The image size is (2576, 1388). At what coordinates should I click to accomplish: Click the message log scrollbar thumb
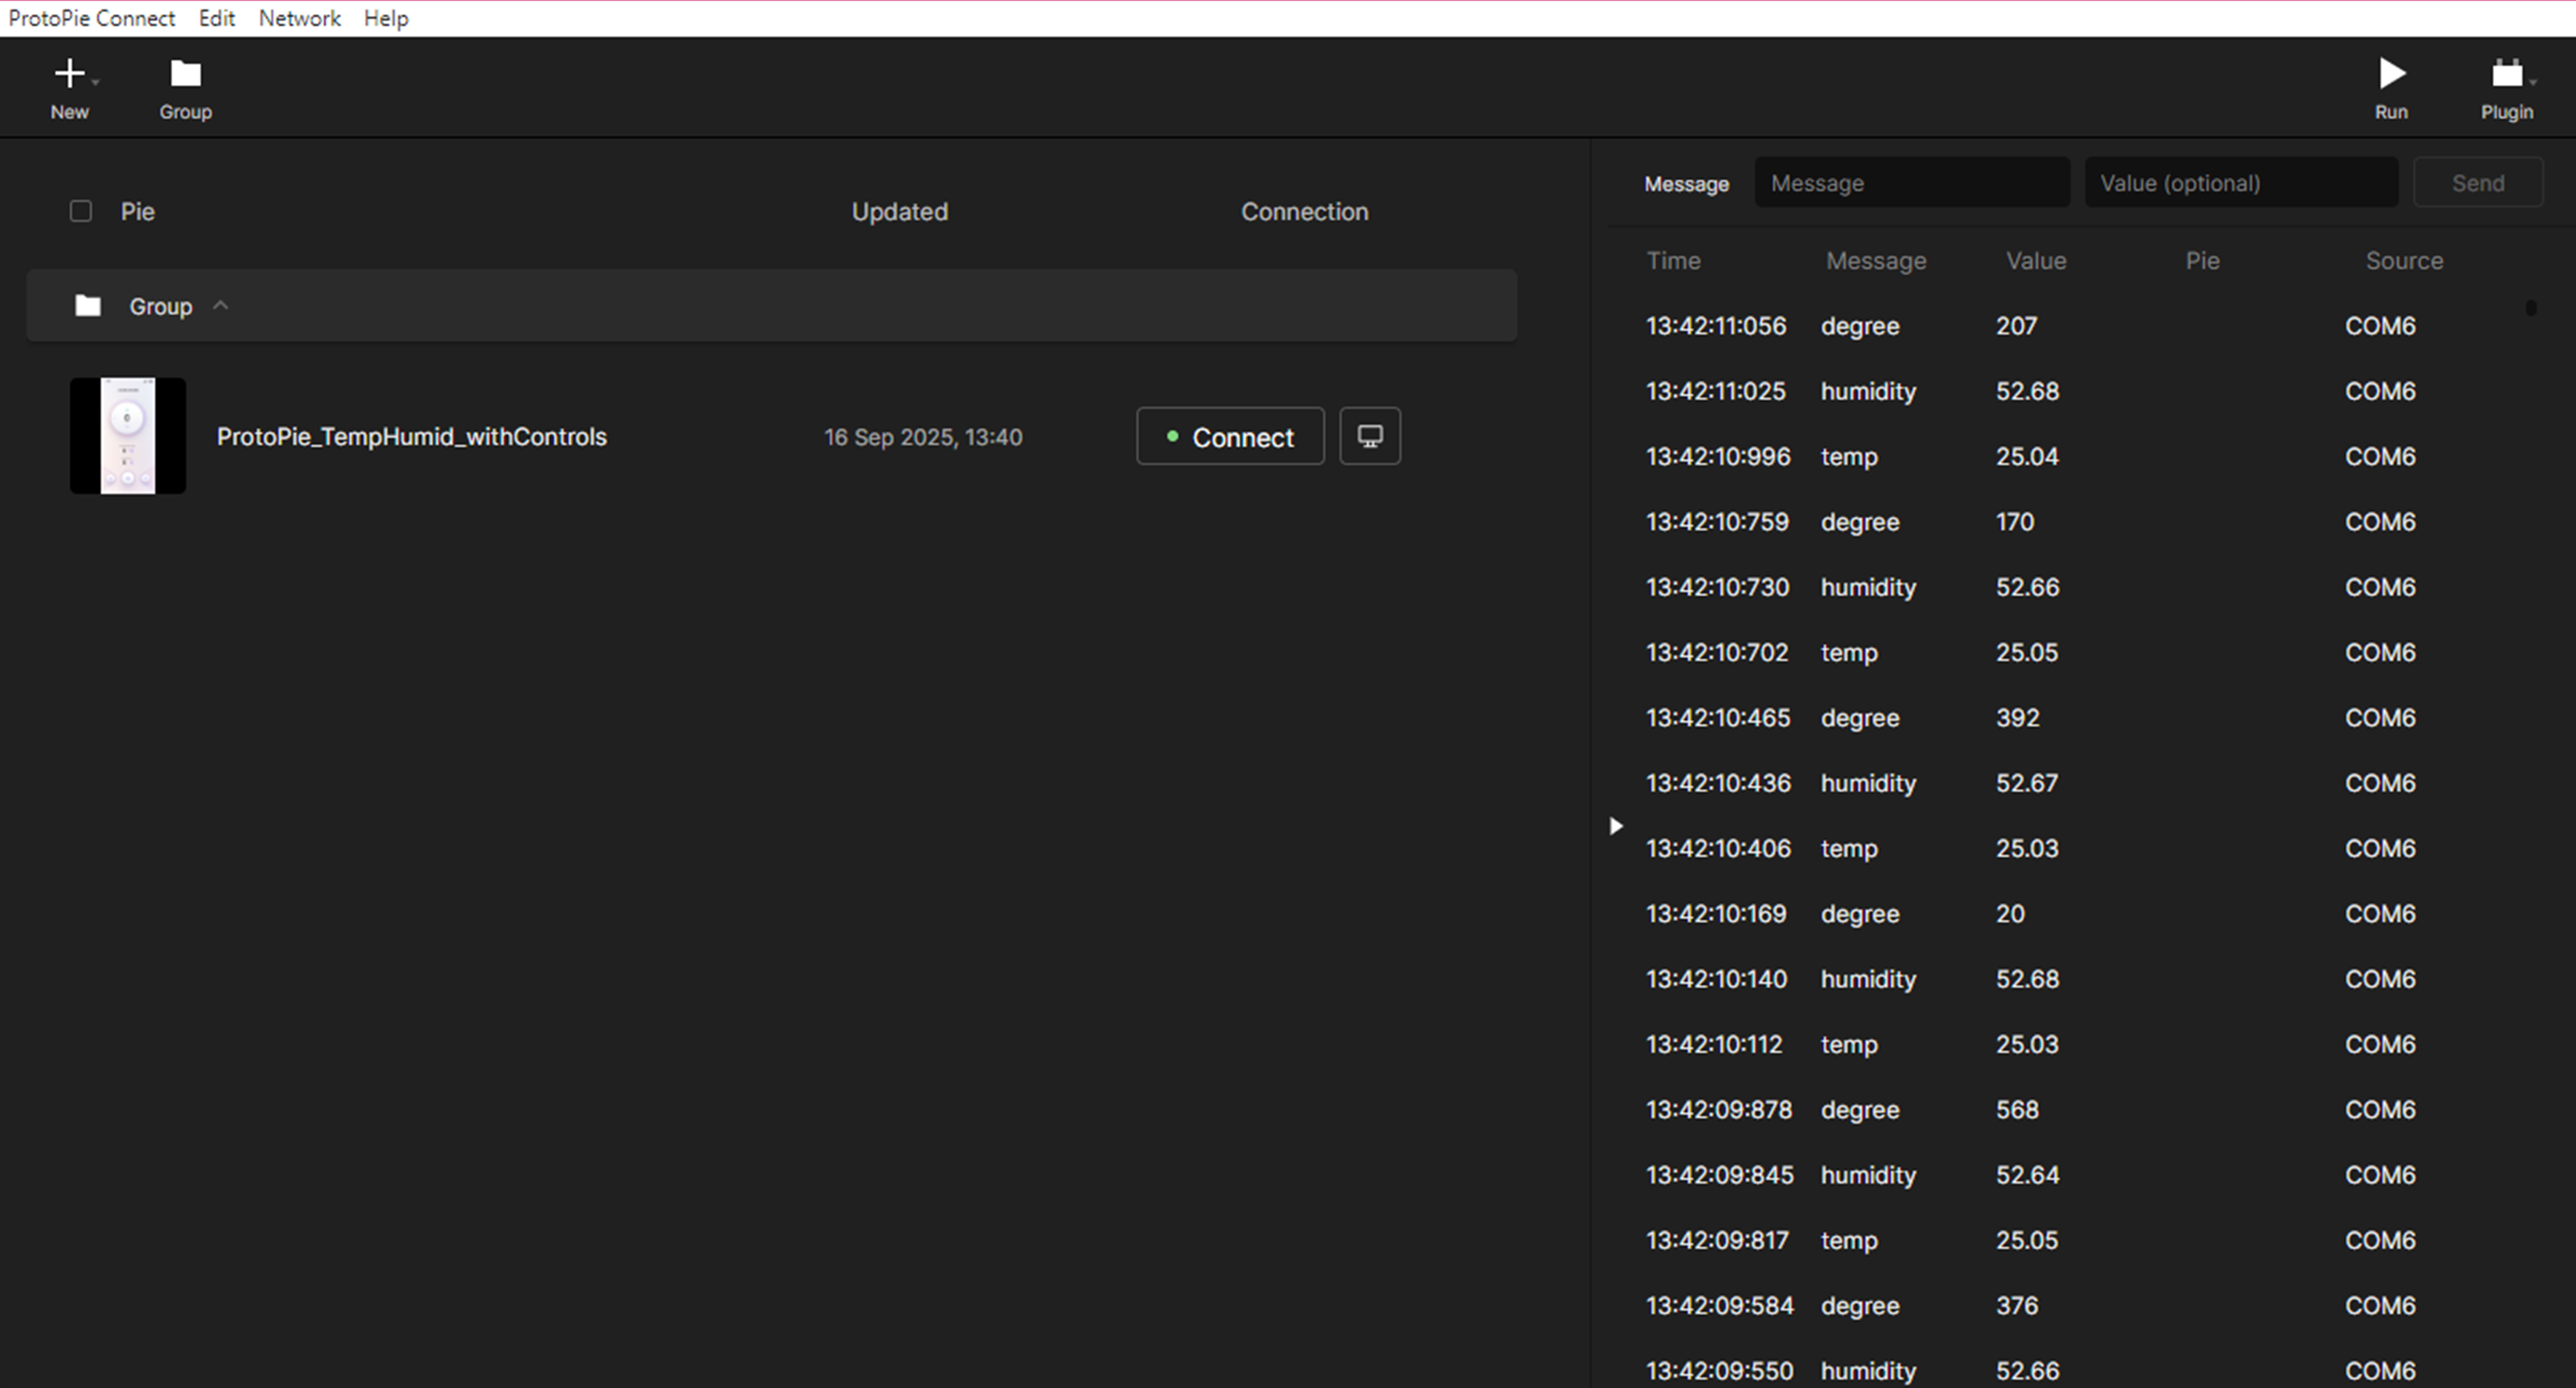pyautogui.click(x=2531, y=308)
